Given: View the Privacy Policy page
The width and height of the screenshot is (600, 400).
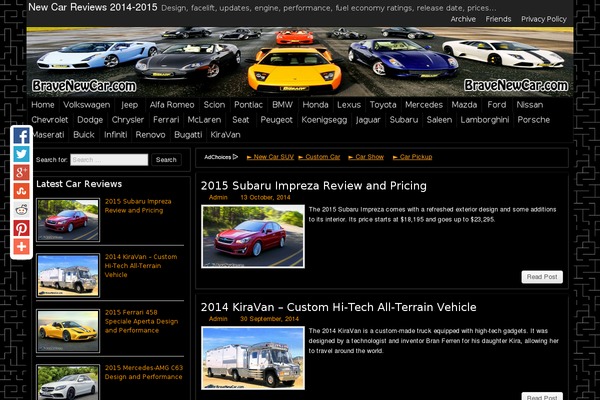Looking at the screenshot, I should (544, 19).
